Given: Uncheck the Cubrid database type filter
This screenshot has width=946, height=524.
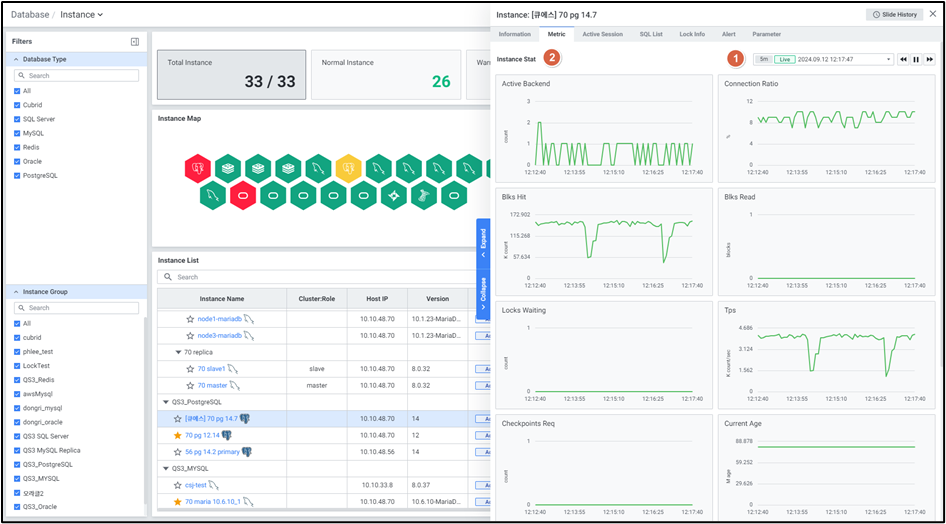Looking at the screenshot, I should pyautogui.click(x=17, y=105).
